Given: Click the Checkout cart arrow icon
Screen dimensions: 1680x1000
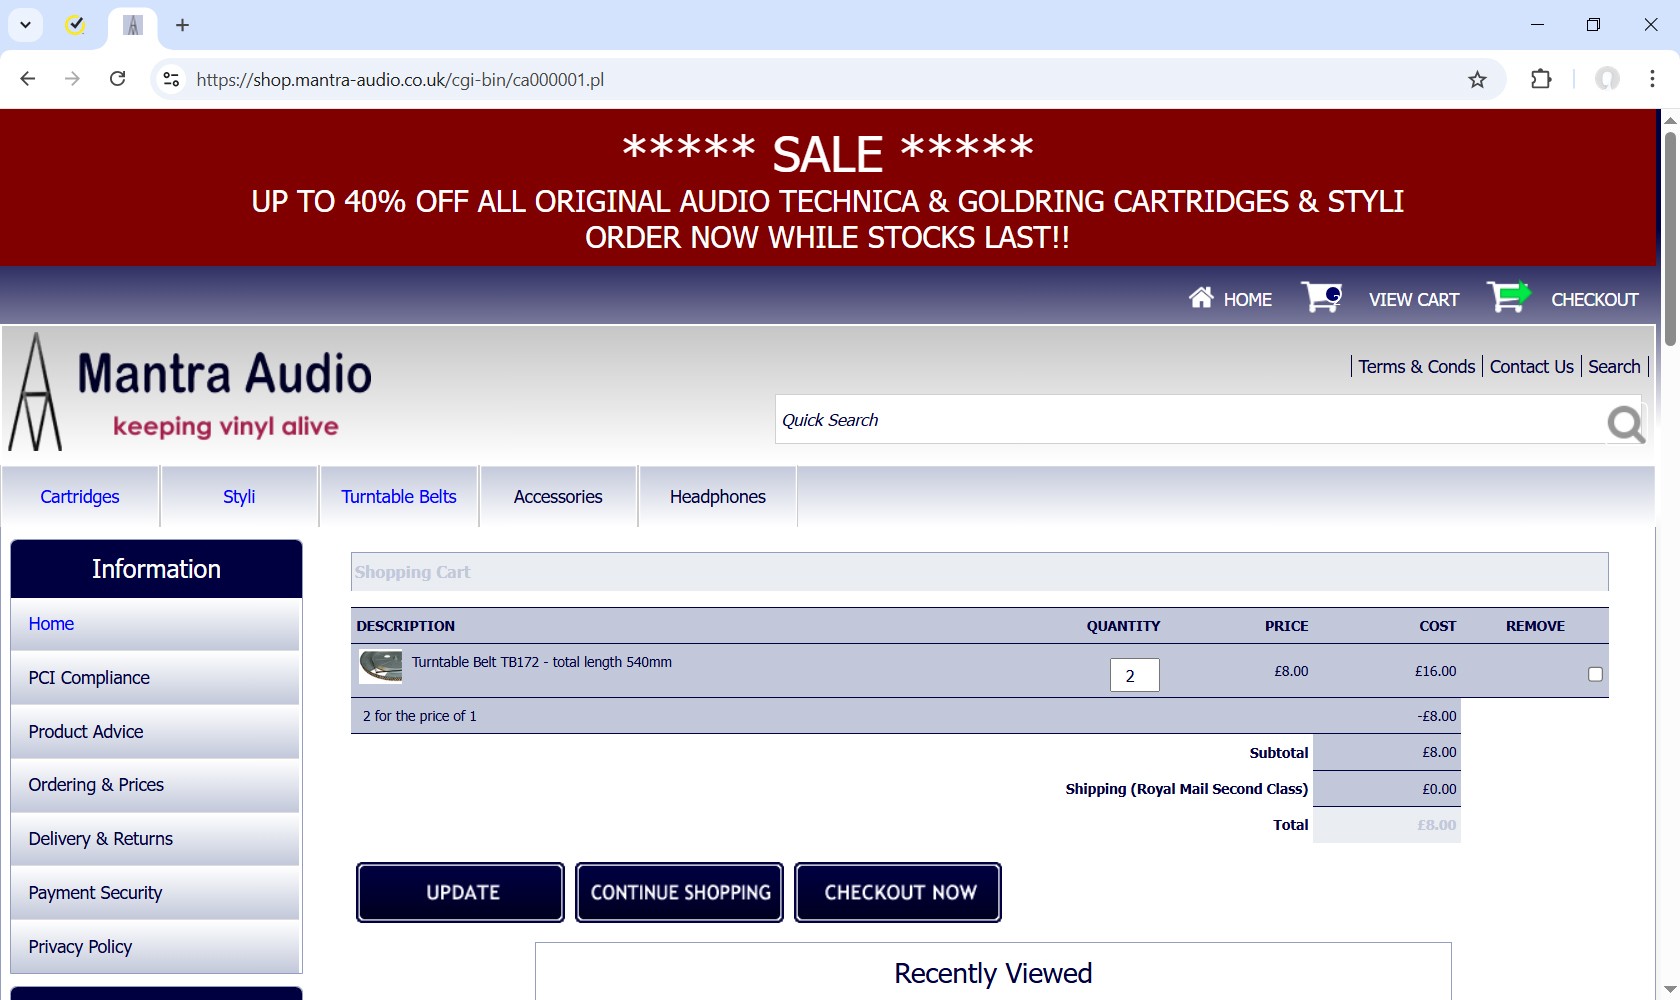Looking at the screenshot, I should 1508,297.
